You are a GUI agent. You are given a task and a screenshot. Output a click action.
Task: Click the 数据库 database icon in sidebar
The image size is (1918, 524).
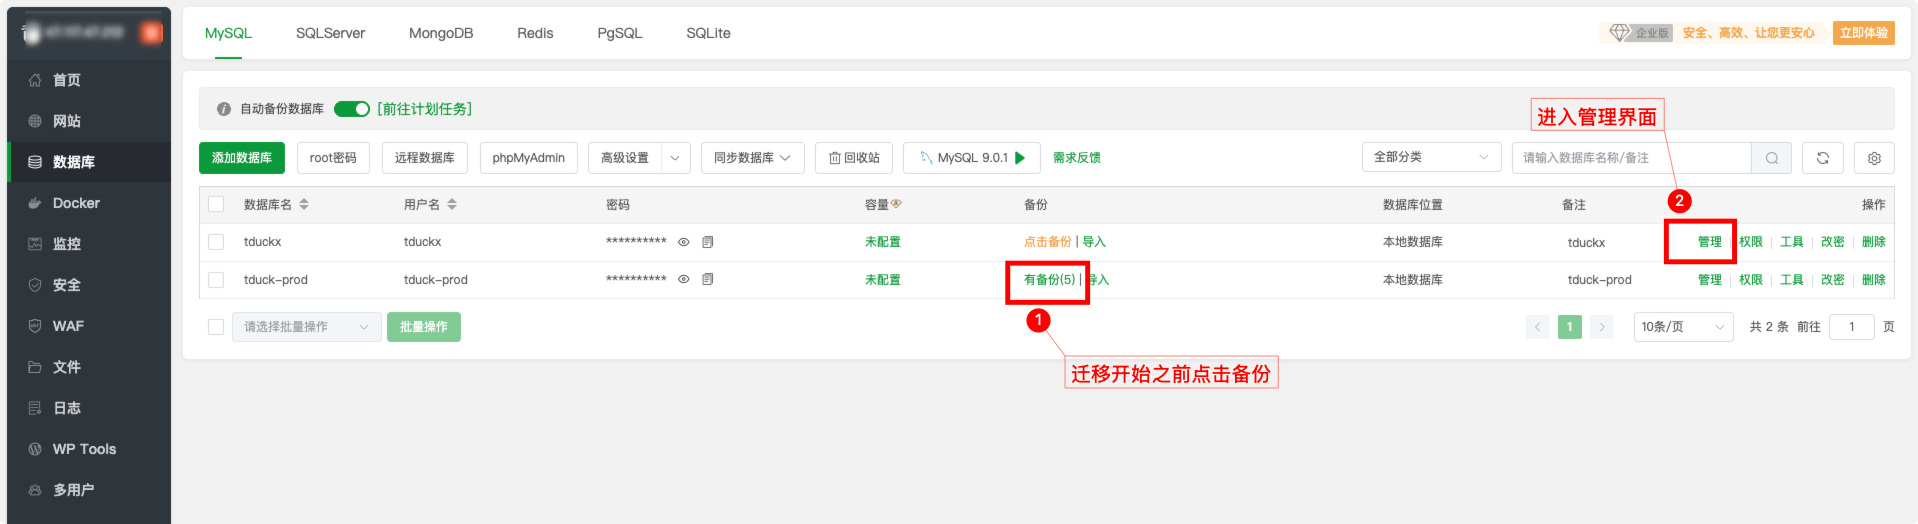tap(35, 162)
